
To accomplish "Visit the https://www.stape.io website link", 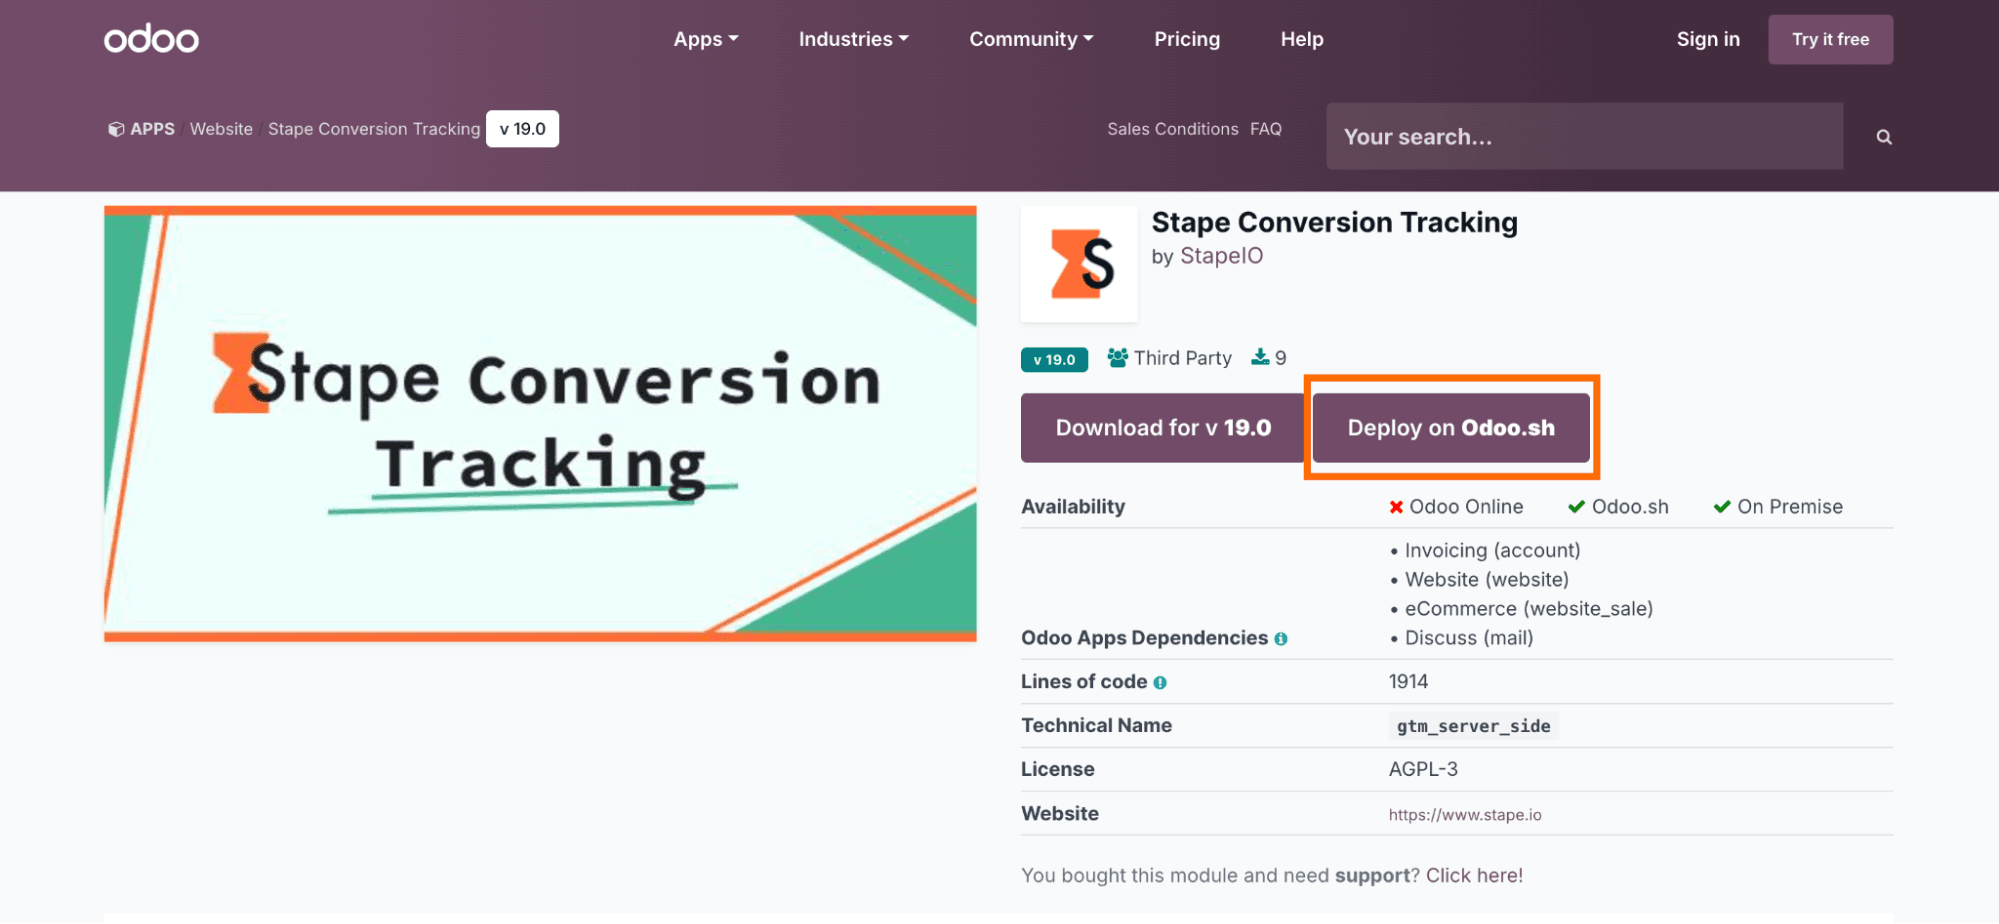I will coord(1465,814).
